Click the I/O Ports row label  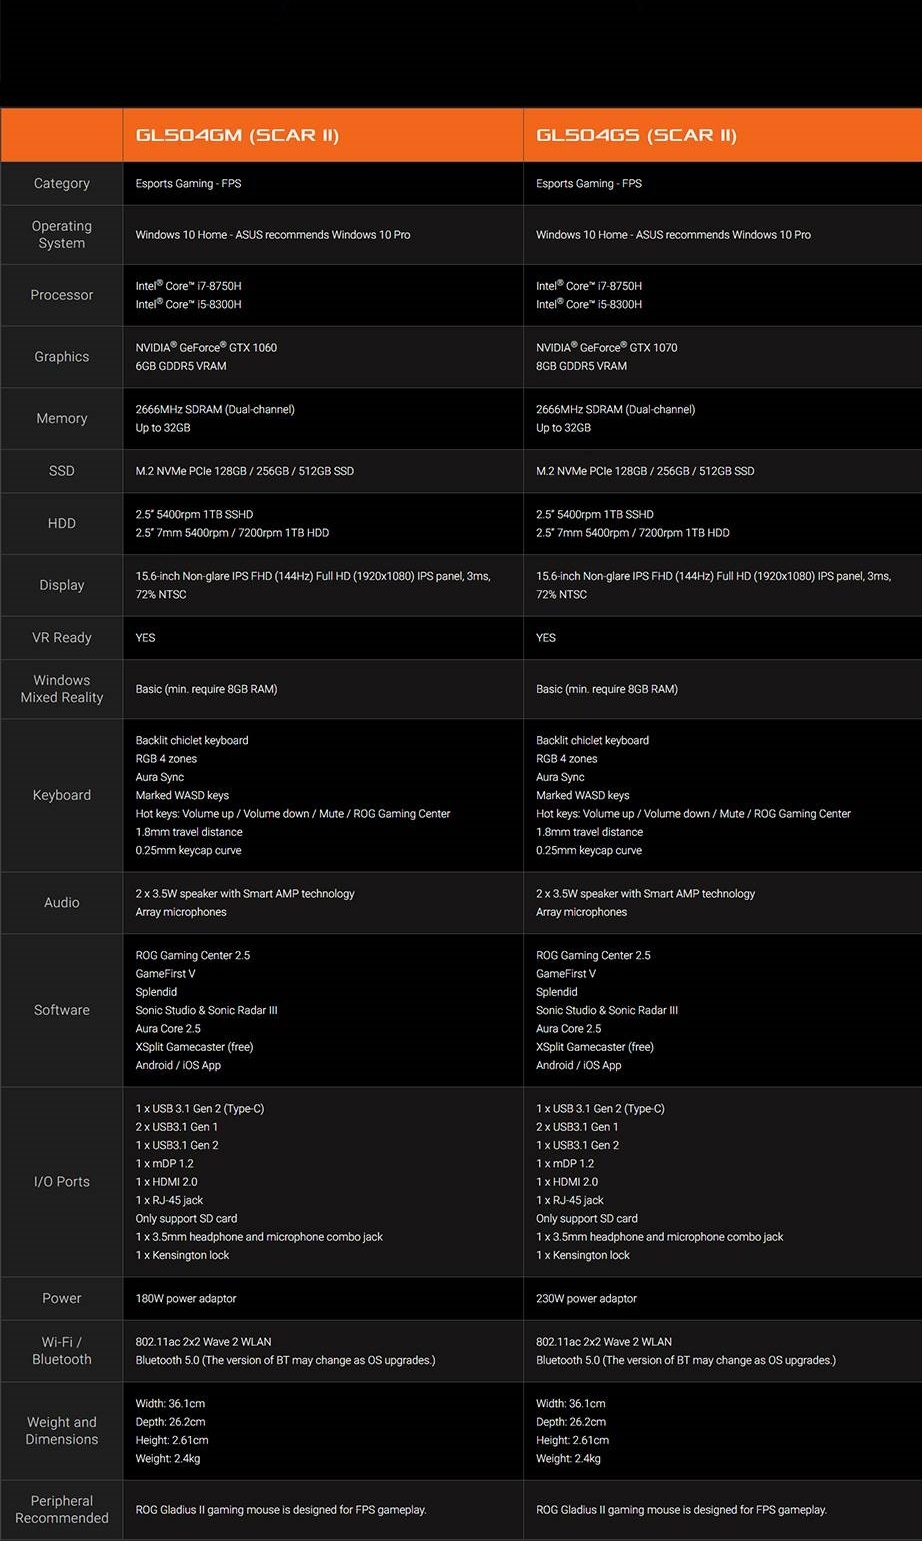[62, 1182]
